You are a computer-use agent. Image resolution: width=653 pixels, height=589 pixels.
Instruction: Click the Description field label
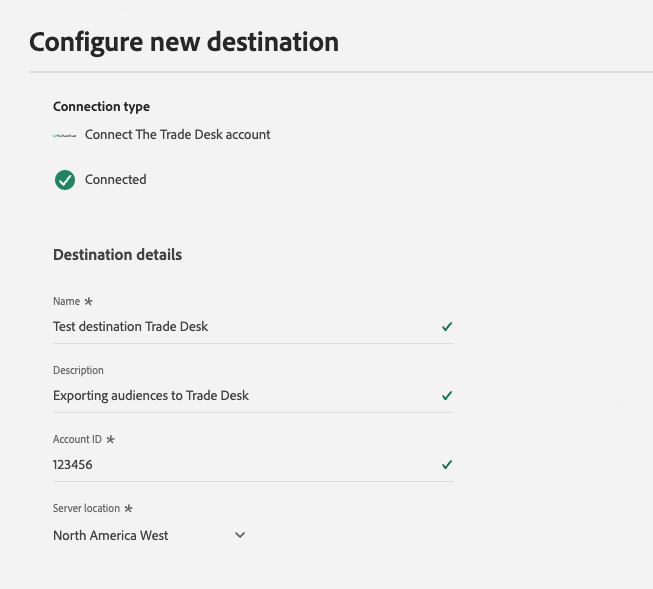coord(78,370)
